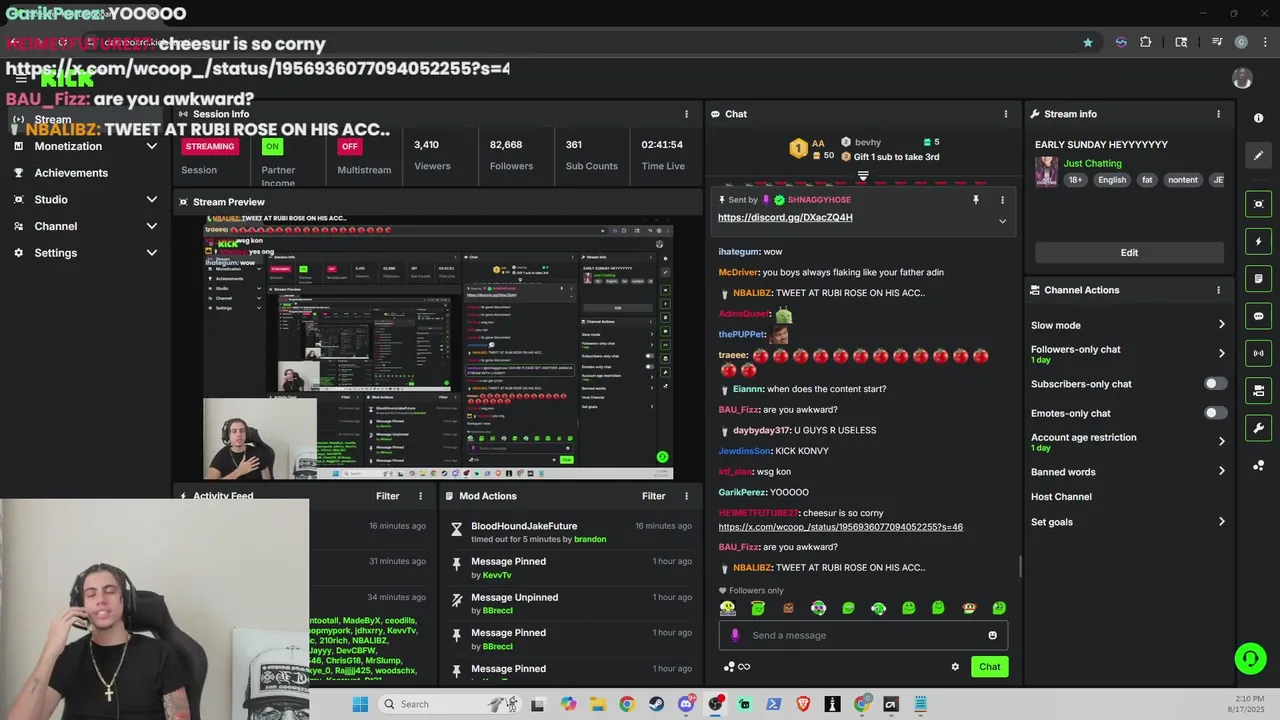Viewport: 1280px width, 720px height.
Task: Open the emoji picker in message box
Action: tap(992, 635)
